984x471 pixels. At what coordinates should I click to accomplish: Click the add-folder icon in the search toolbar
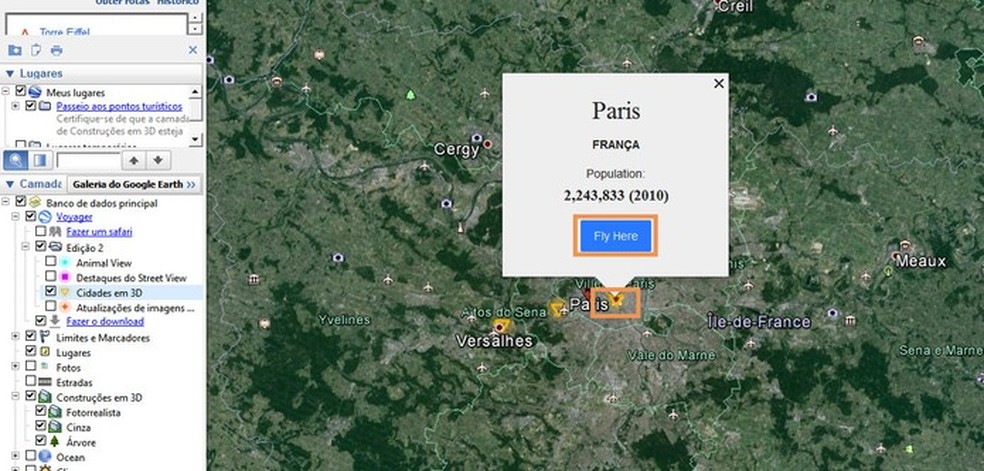pos(14,51)
